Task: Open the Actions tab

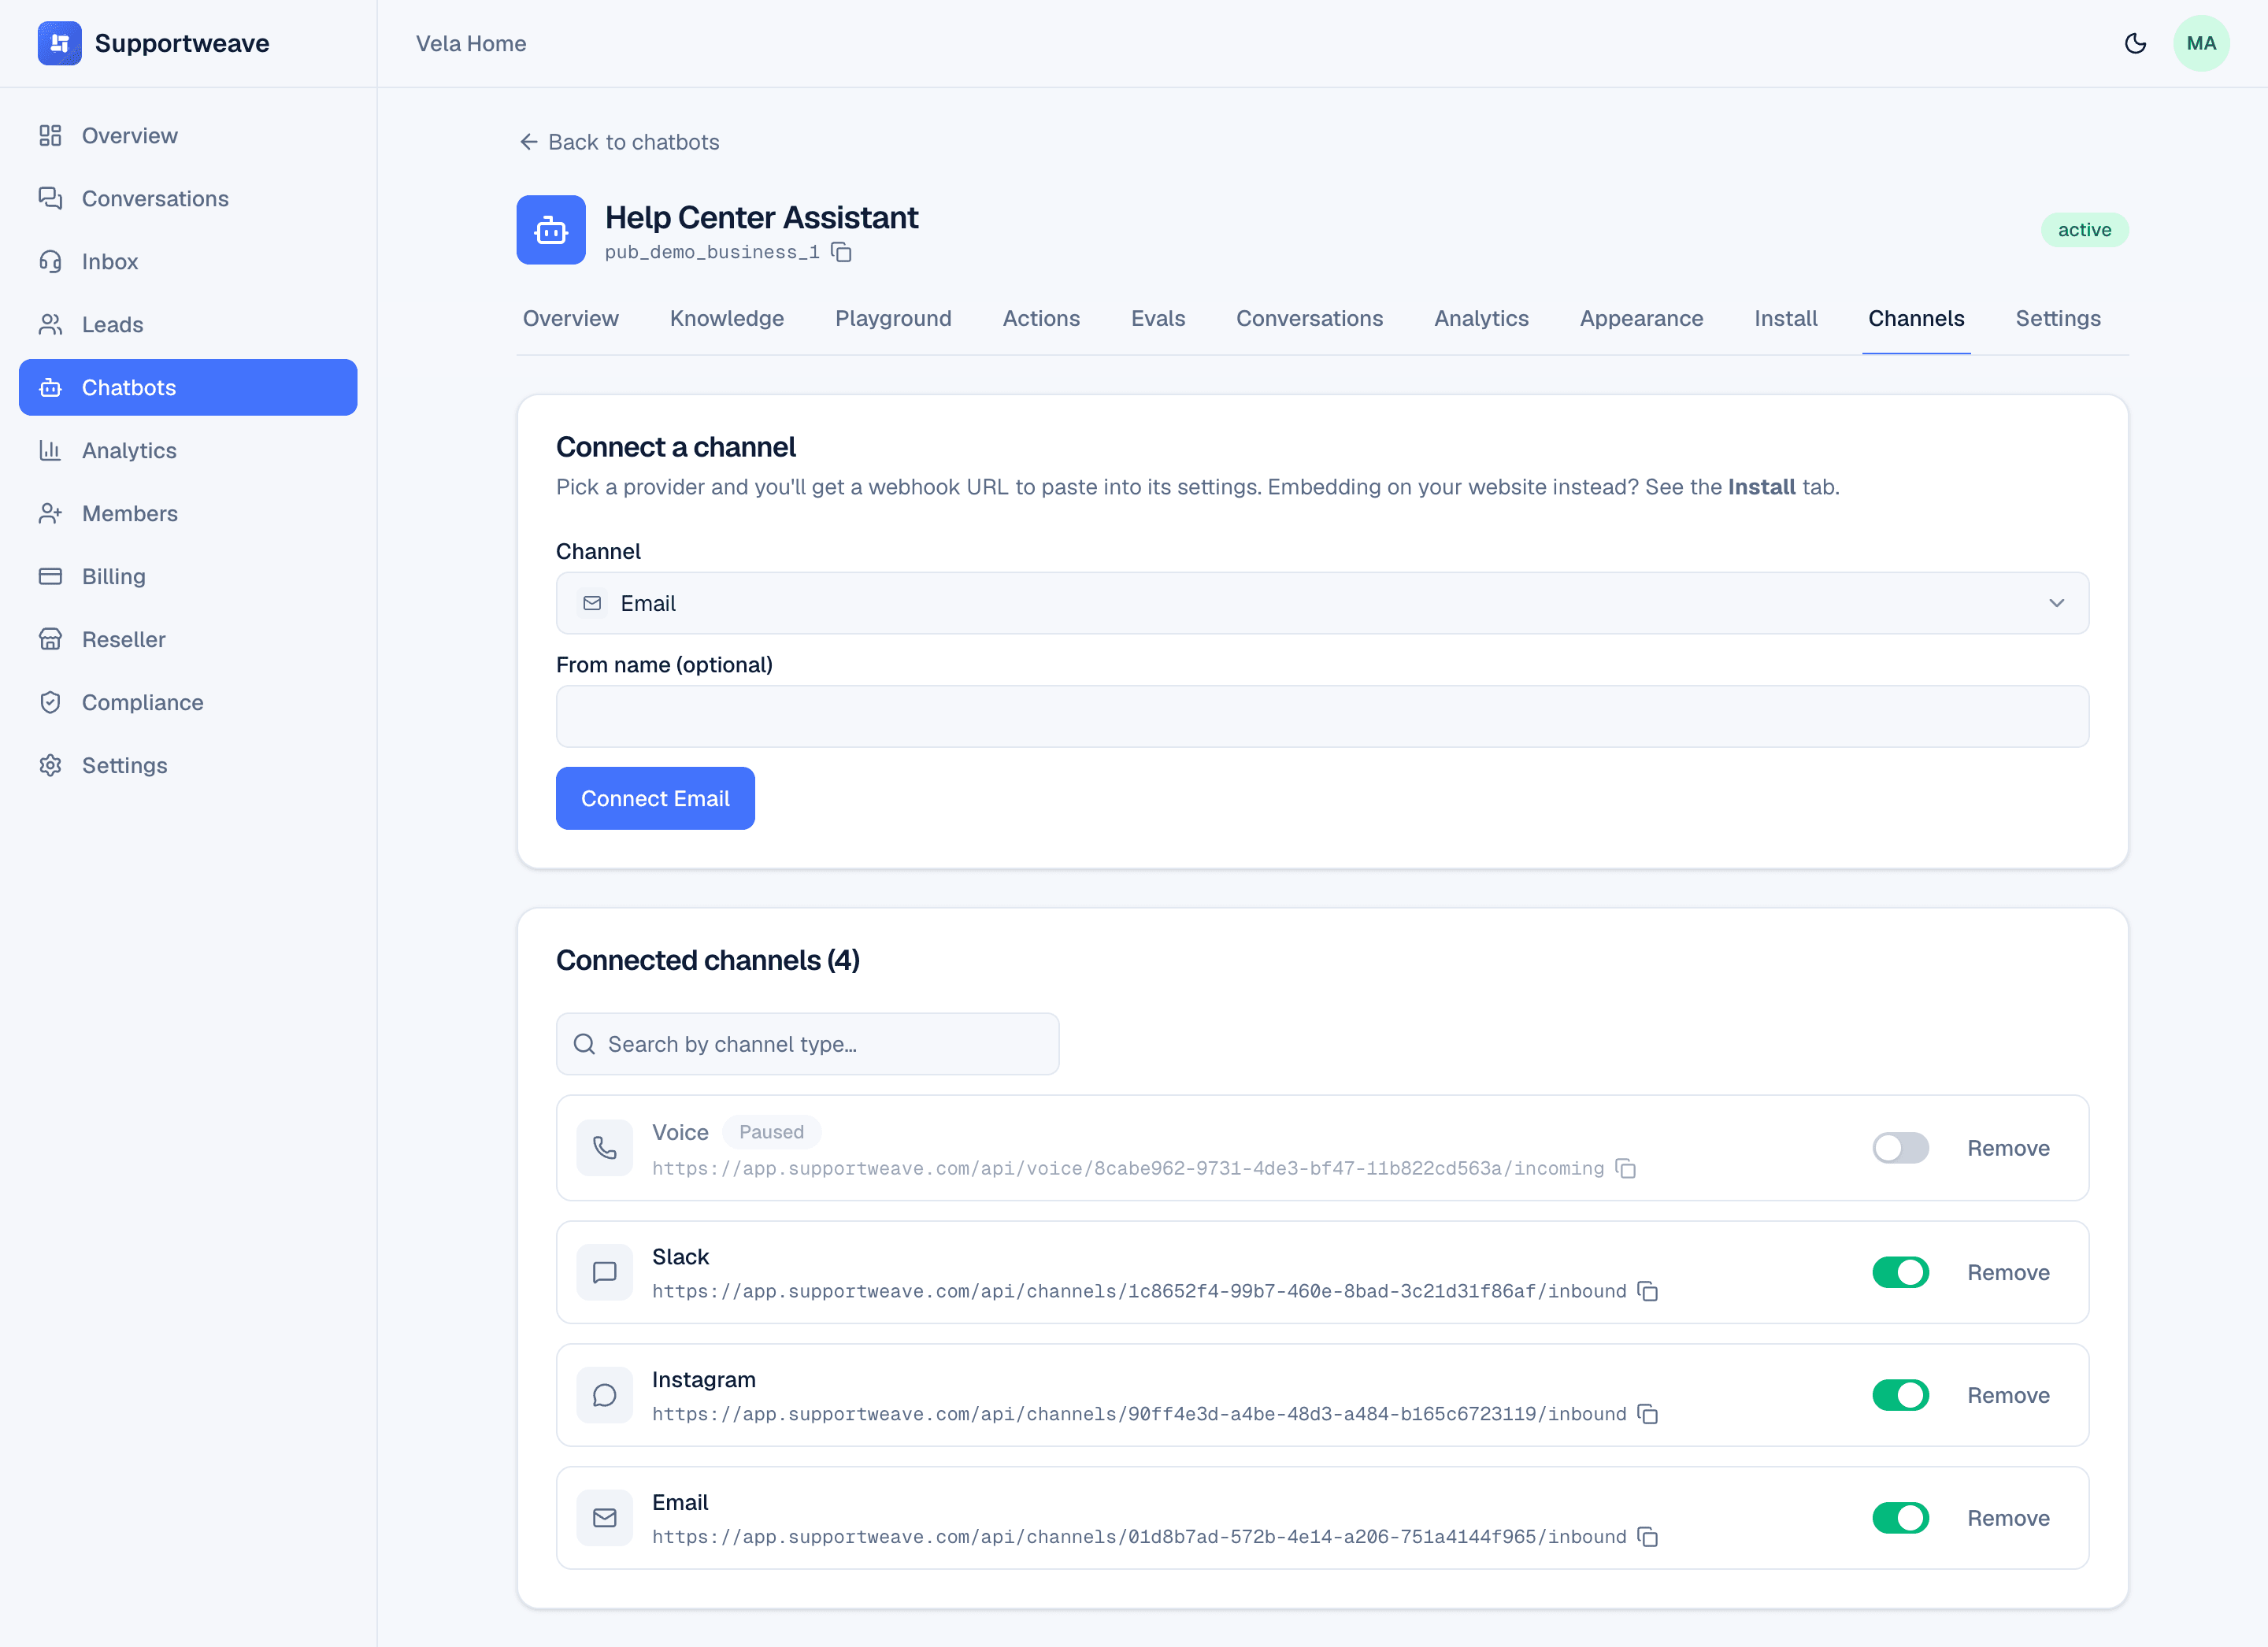Action: click(x=1041, y=318)
